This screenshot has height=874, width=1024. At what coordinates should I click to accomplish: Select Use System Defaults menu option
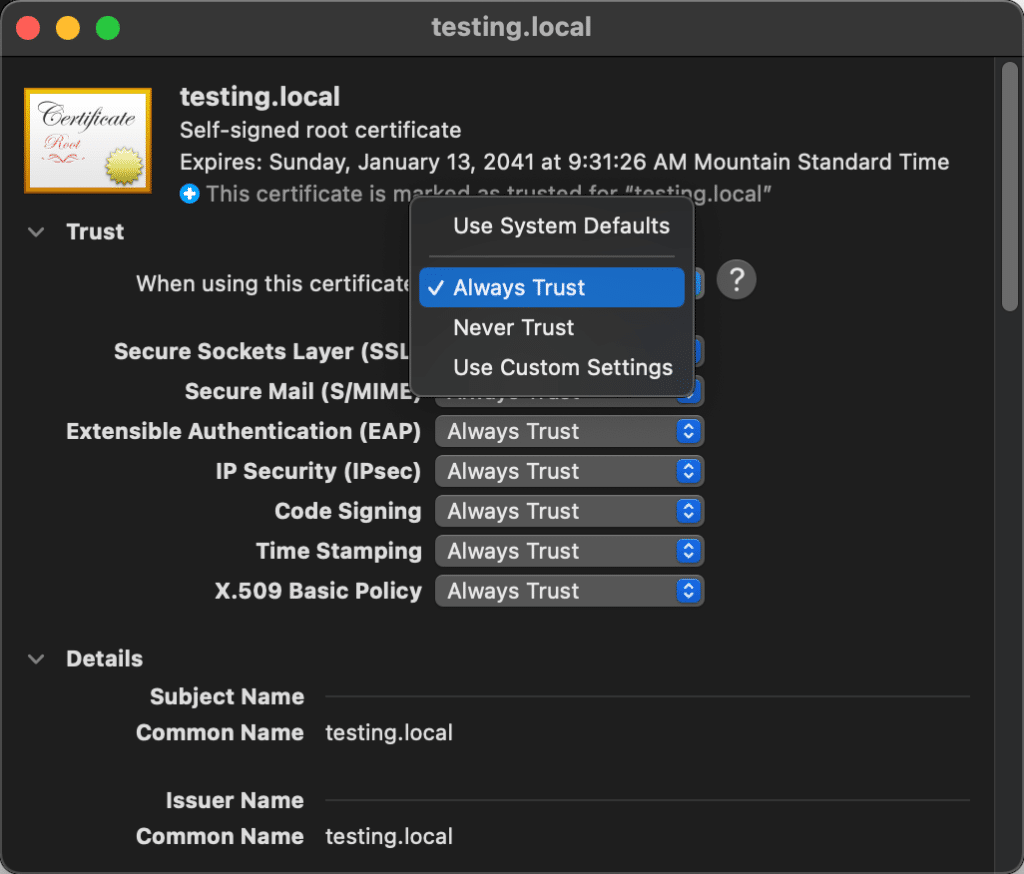pos(560,226)
